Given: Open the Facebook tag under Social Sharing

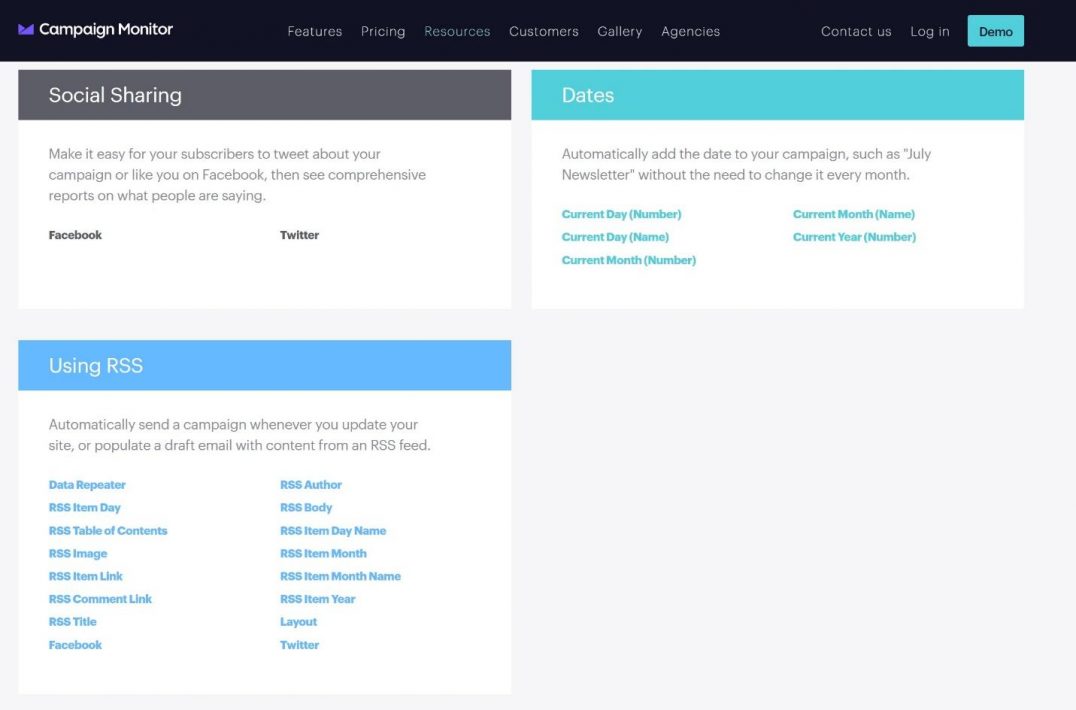Looking at the screenshot, I should pyautogui.click(x=74, y=234).
